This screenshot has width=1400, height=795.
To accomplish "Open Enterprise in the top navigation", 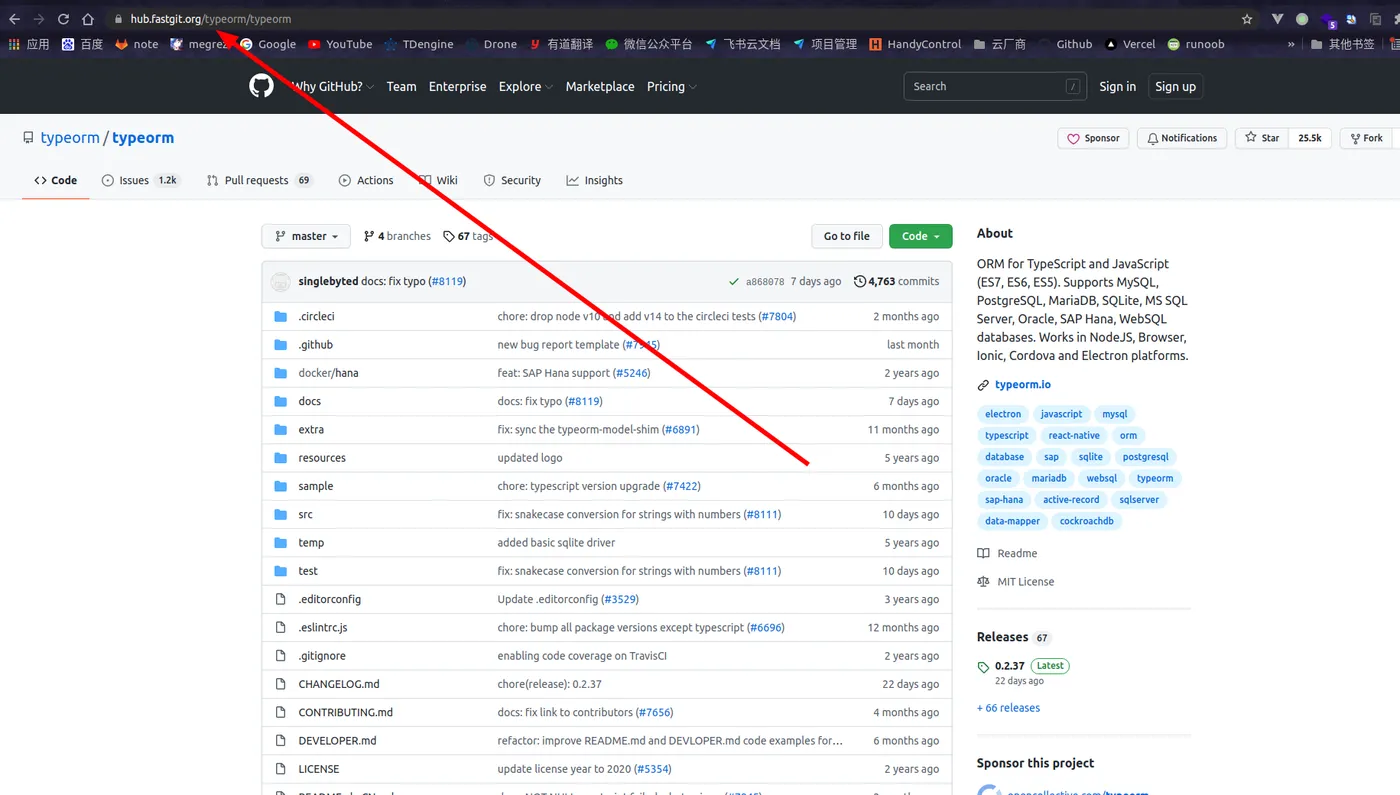I will pos(457,87).
